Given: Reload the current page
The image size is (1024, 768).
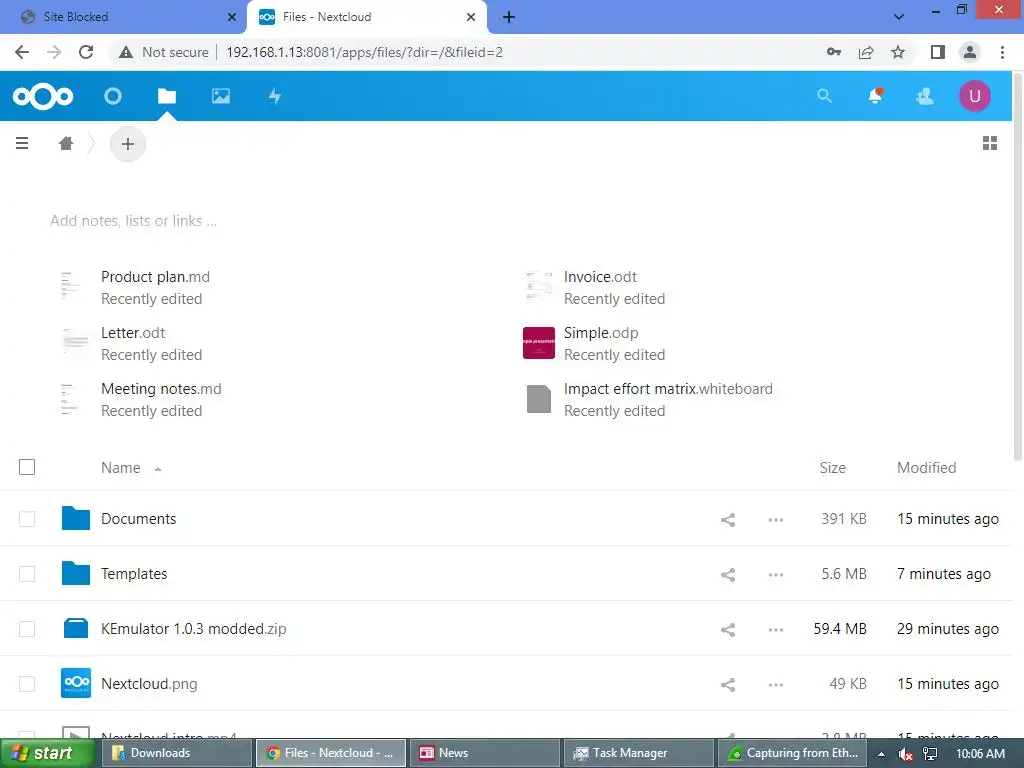Looking at the screenshot, I should 86,52.
